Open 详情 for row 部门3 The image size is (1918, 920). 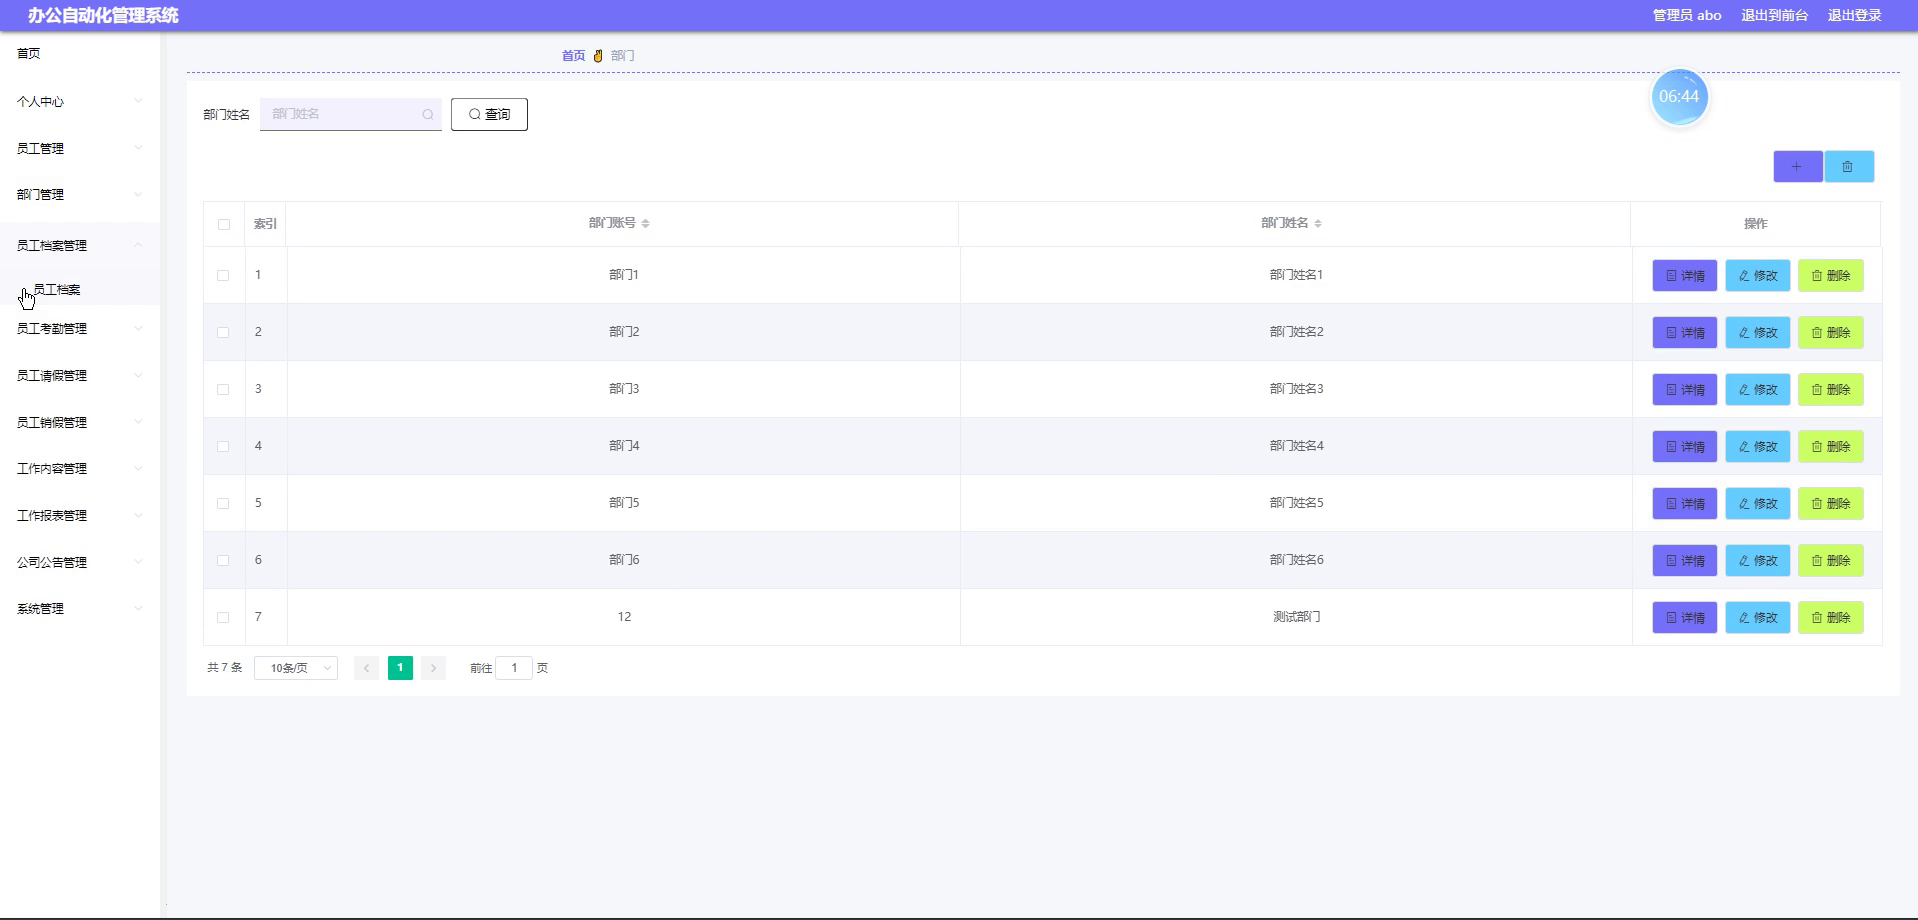click(1685, 390)
